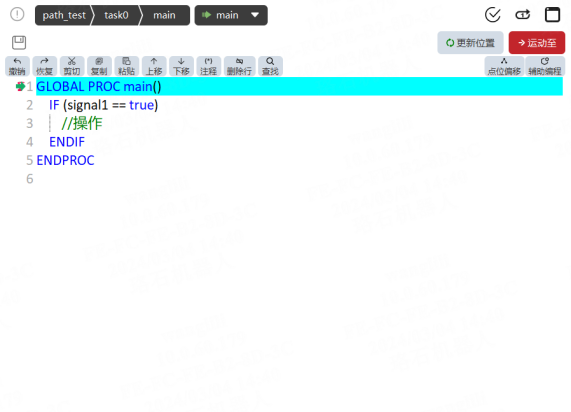Click the red 运动至 move-to button
Image resolution: width=571 pixels, height=412 pixels.
(x=537, y=43)
